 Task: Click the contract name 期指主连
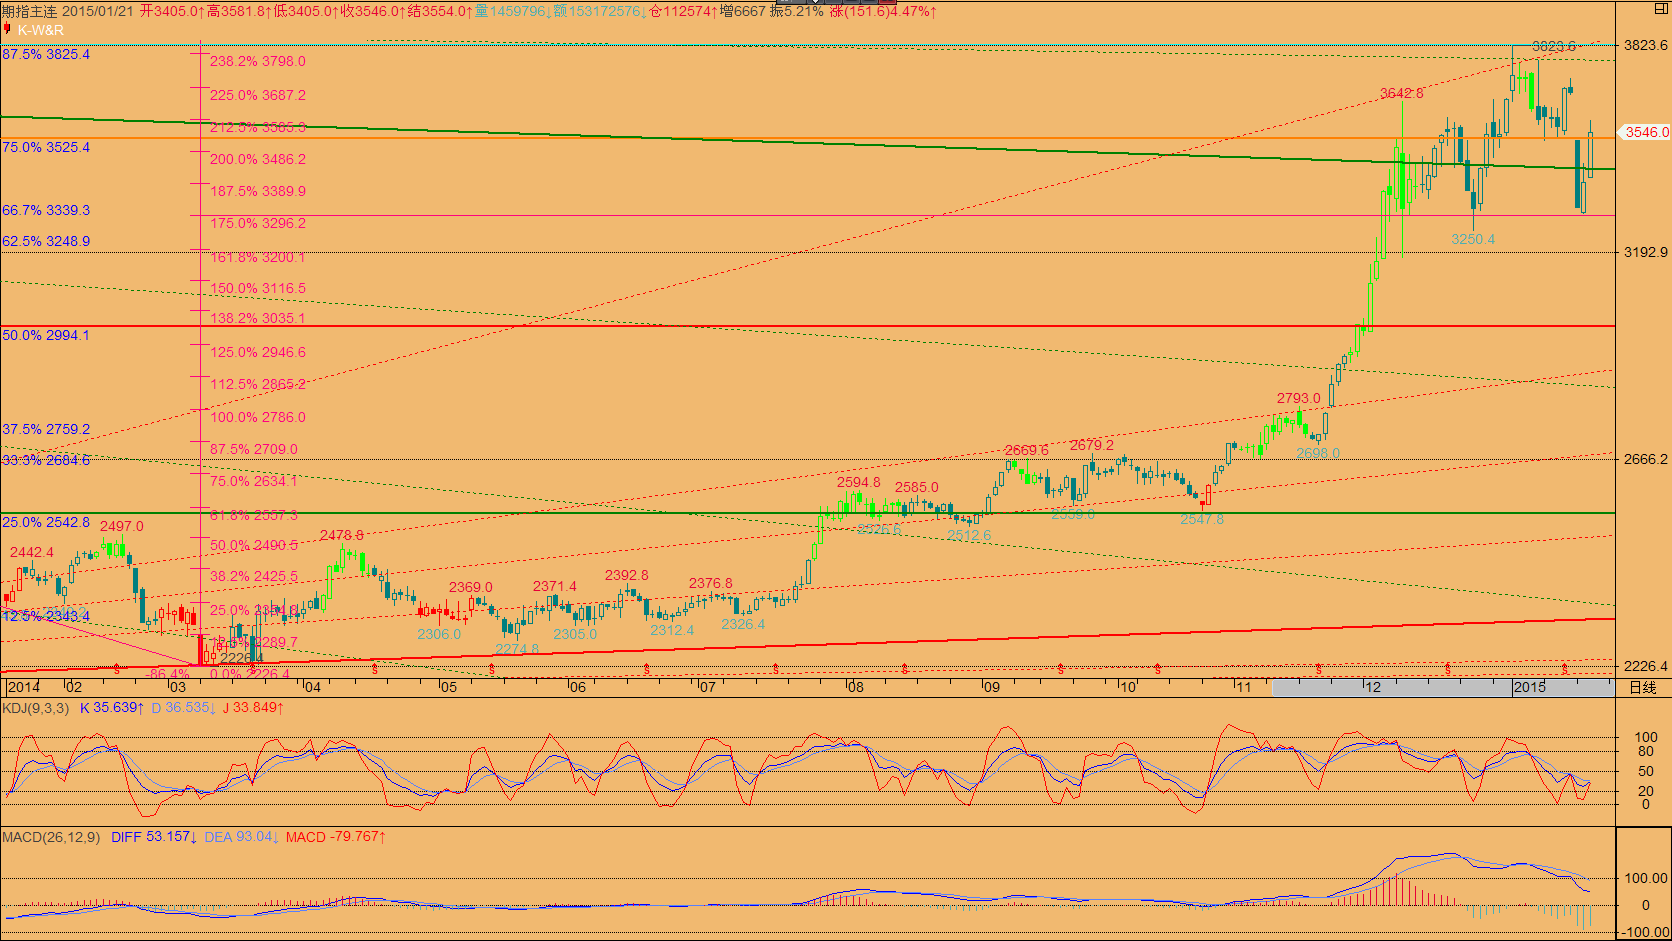click(x=29, y=11)
